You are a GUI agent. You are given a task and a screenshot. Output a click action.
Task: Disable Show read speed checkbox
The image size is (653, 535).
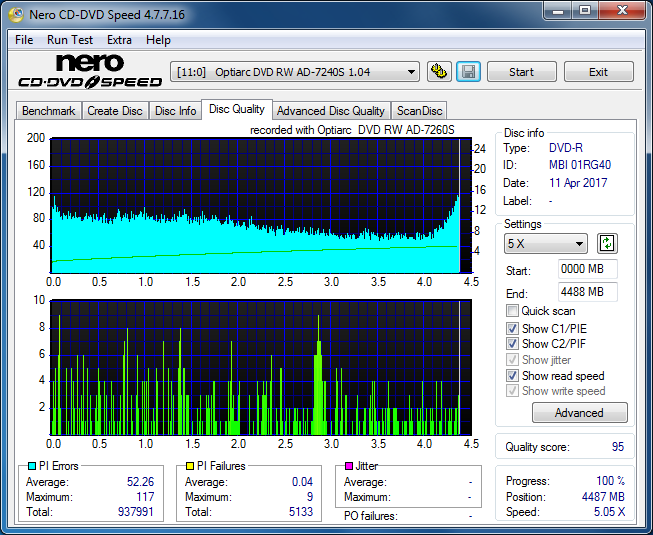(x=512, y=376)
